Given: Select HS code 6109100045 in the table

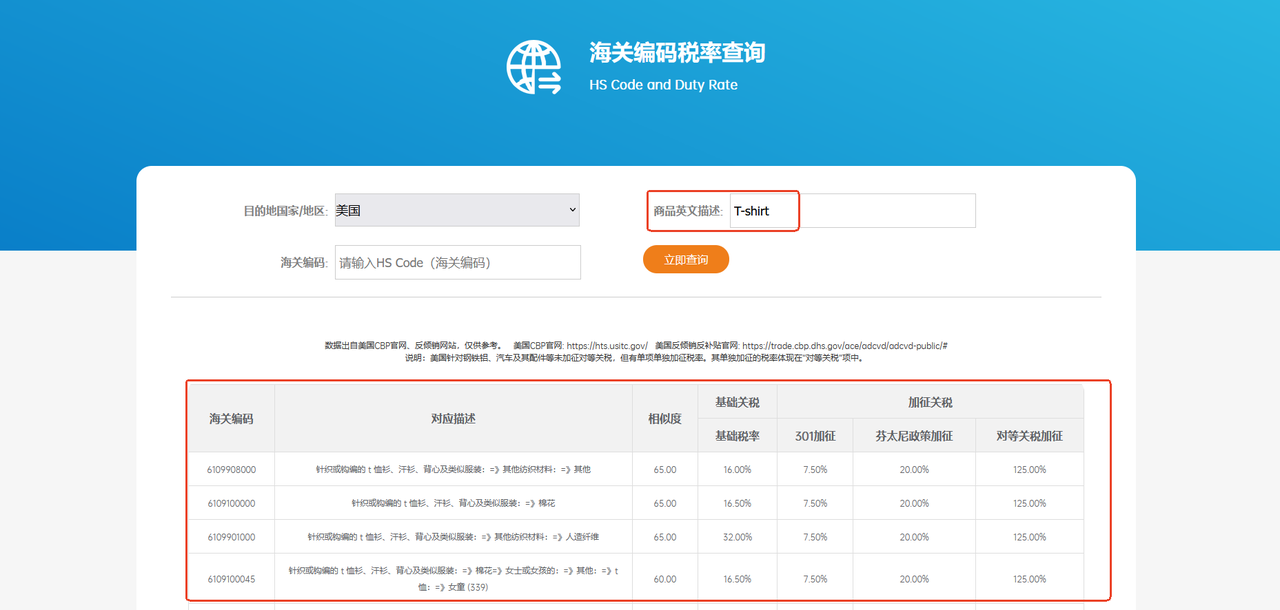Looking at the screenshot, I should (x=231, y=579).
